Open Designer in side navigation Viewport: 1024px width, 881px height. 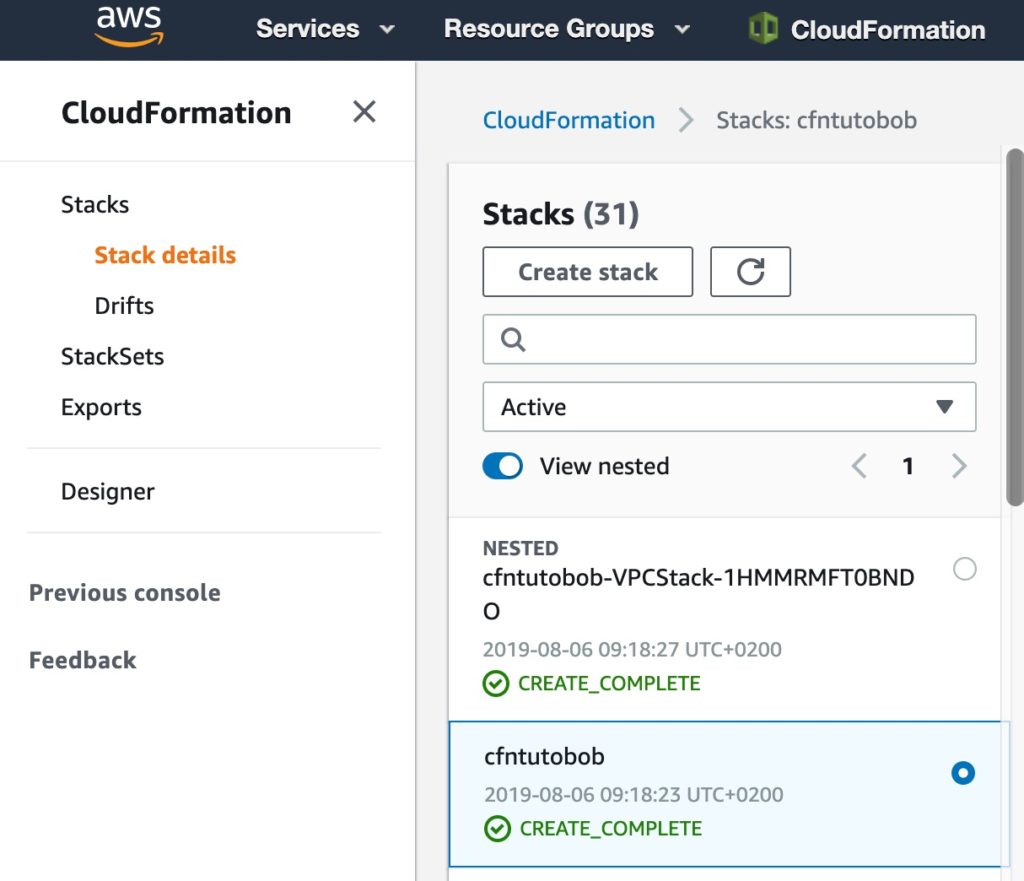click(108, 491)
